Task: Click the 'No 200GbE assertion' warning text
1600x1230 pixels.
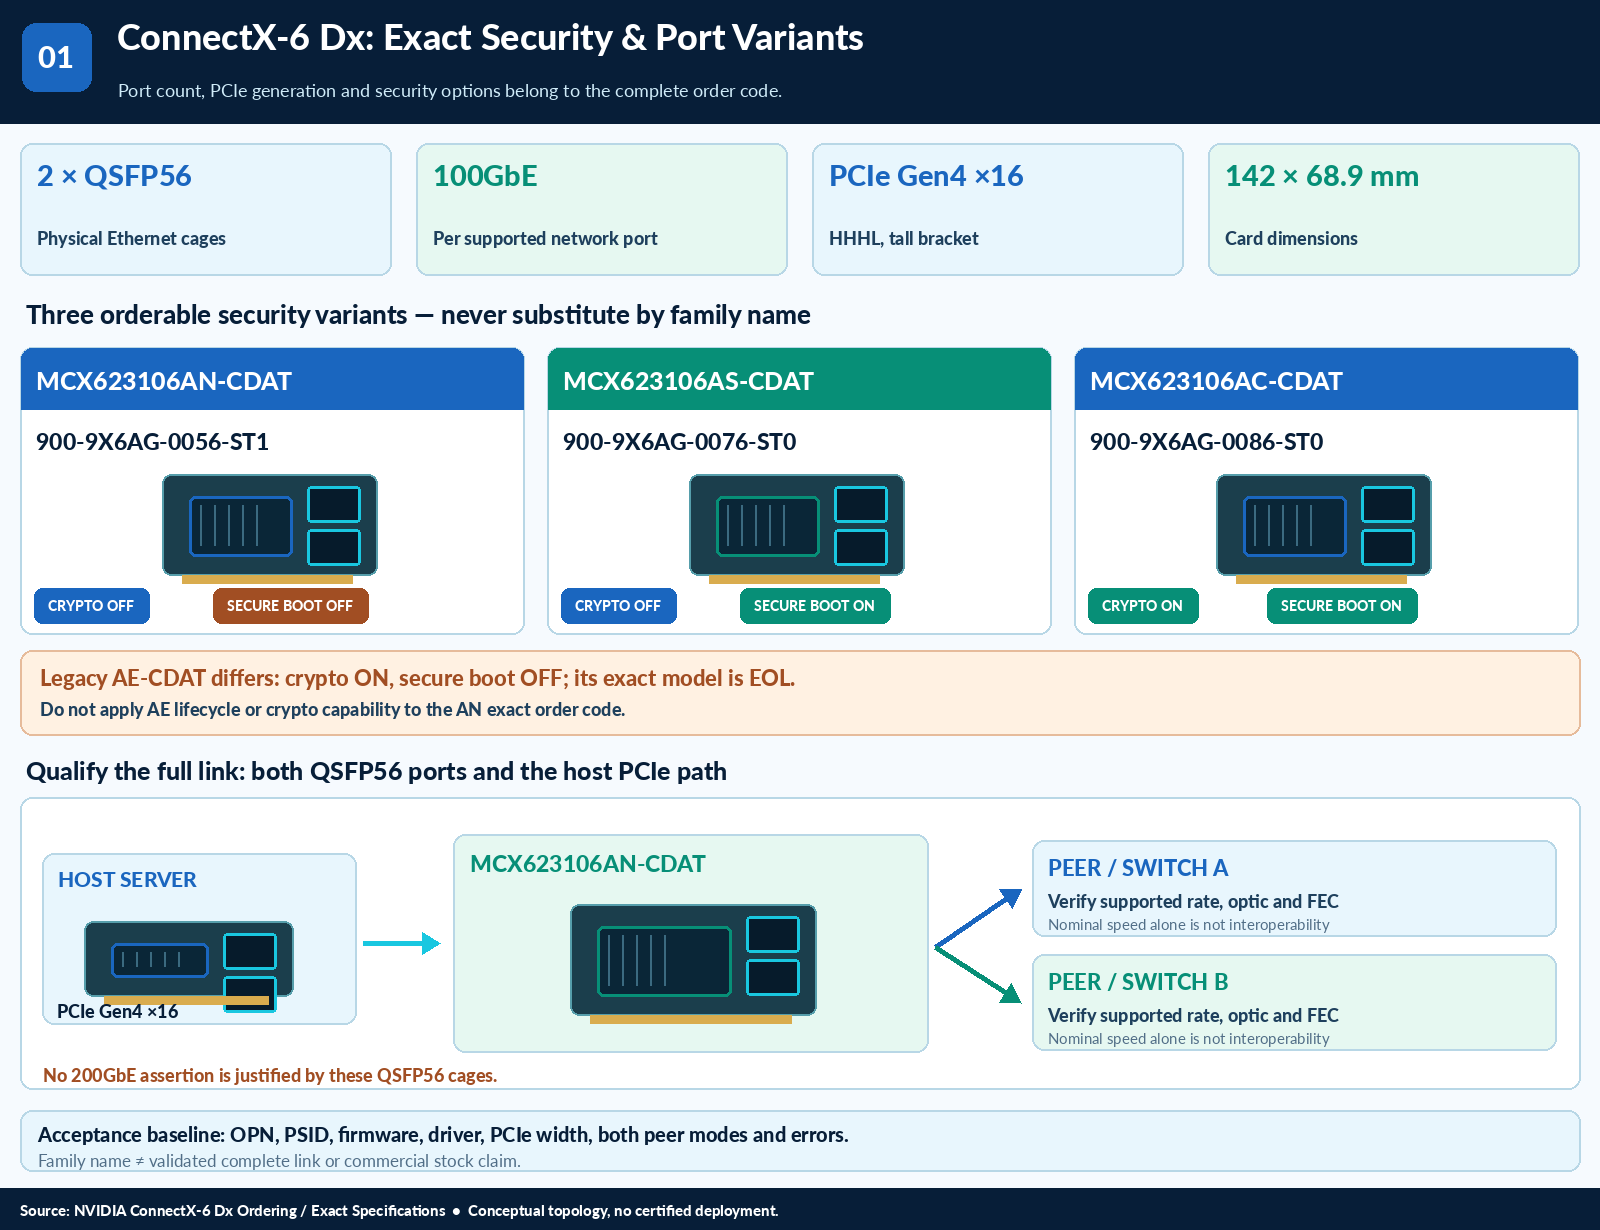Action: tap(270, 1076)
